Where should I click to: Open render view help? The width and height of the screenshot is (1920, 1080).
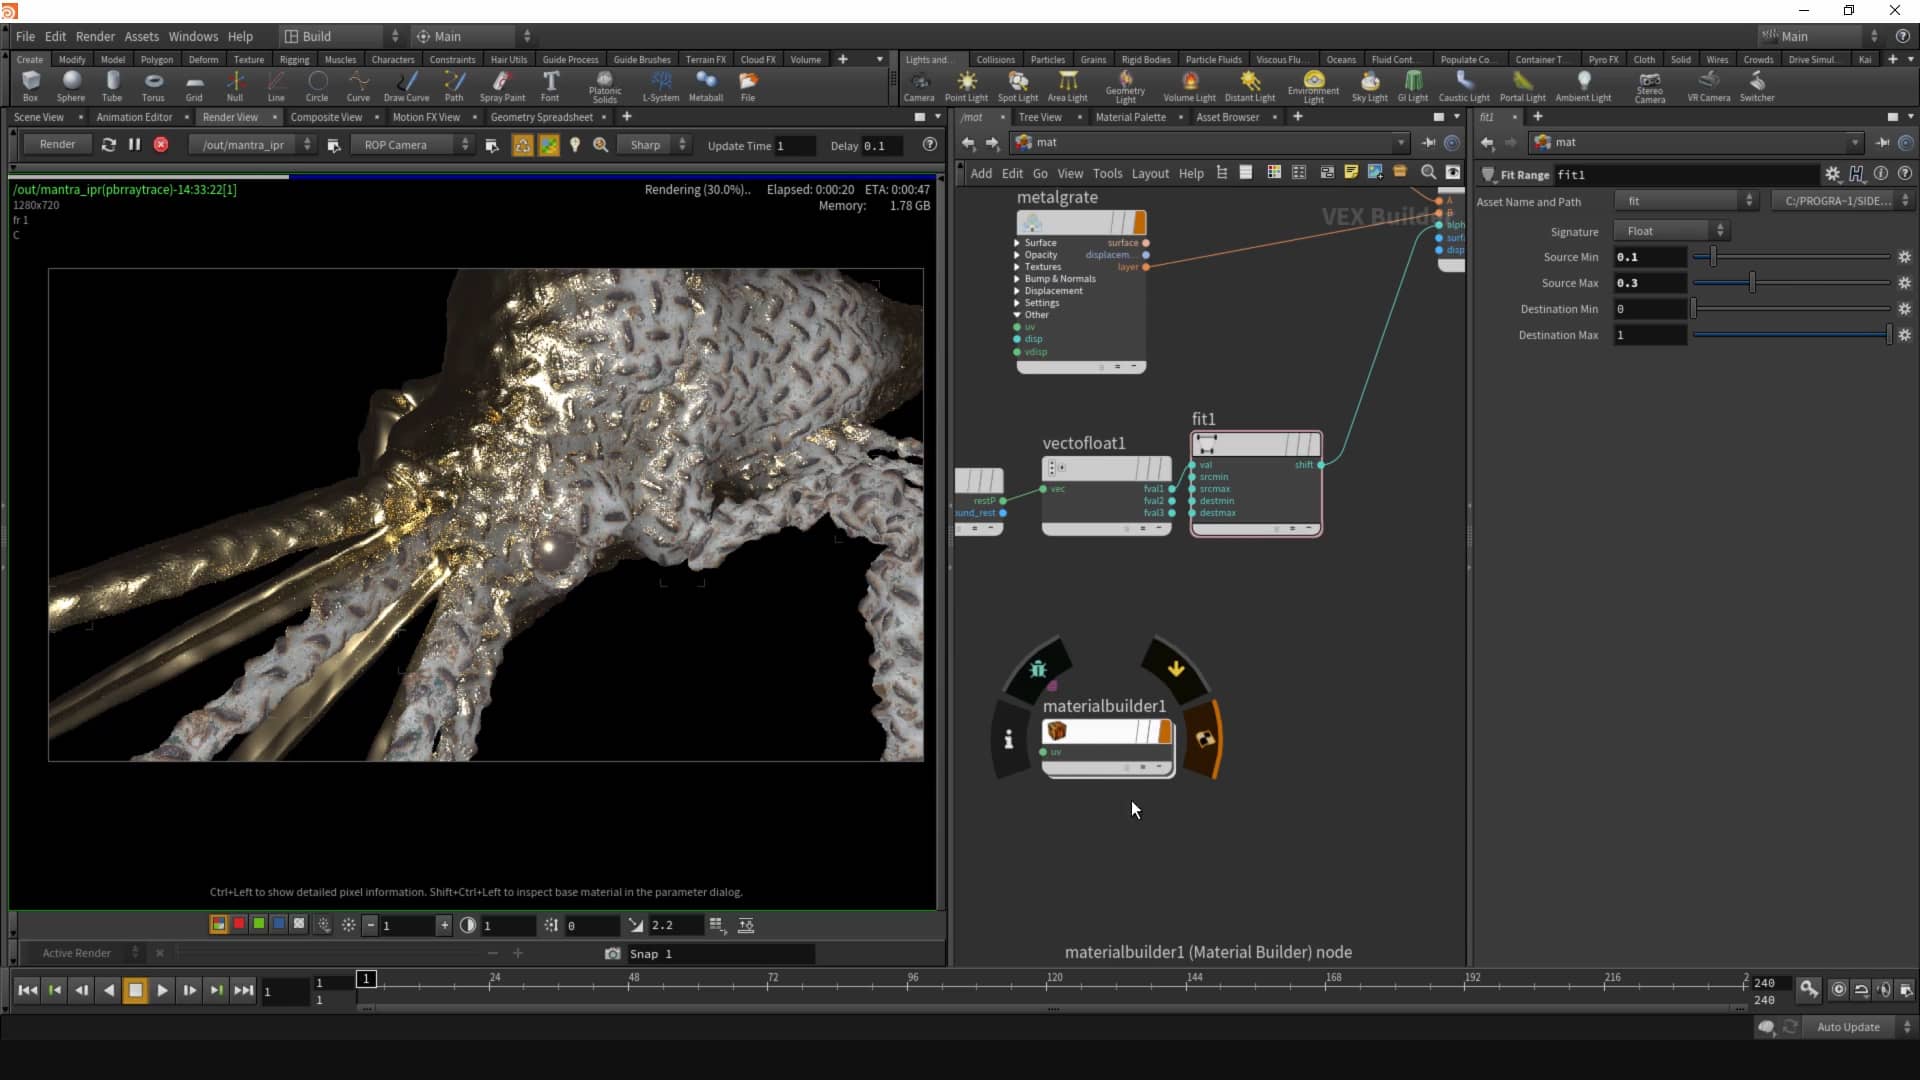pyautogui.click(x=929, y=144)
